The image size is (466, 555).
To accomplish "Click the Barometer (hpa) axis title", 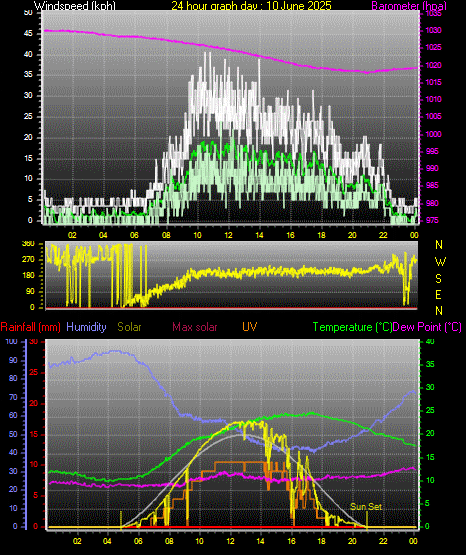I will tap(409, 5).
